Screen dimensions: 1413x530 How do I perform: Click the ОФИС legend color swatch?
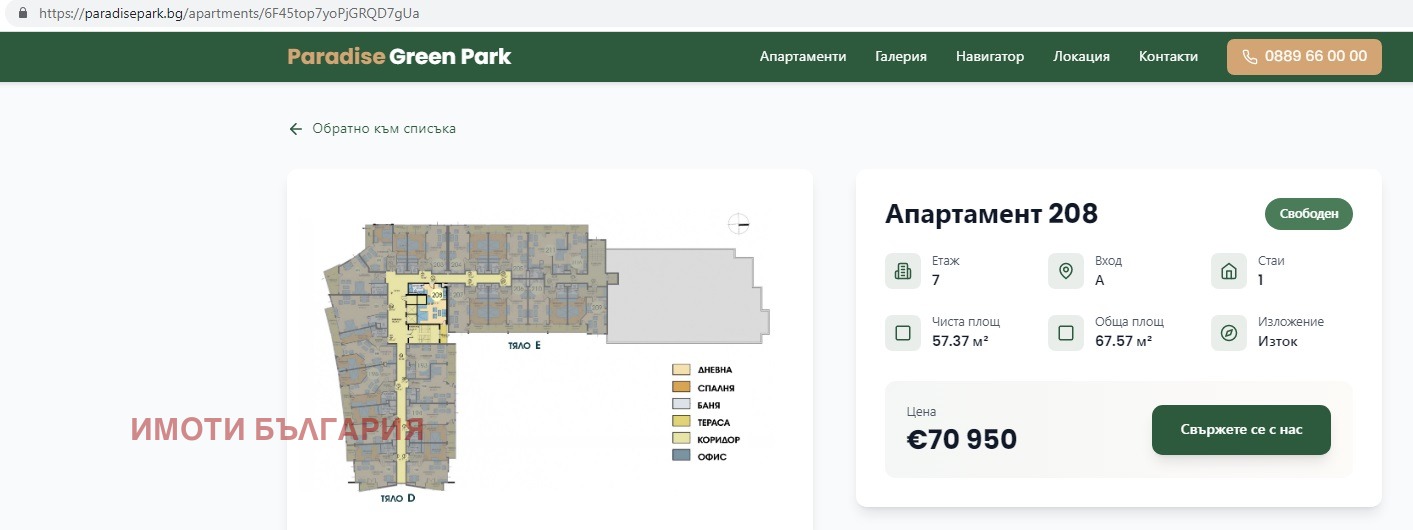click(681, 456)
